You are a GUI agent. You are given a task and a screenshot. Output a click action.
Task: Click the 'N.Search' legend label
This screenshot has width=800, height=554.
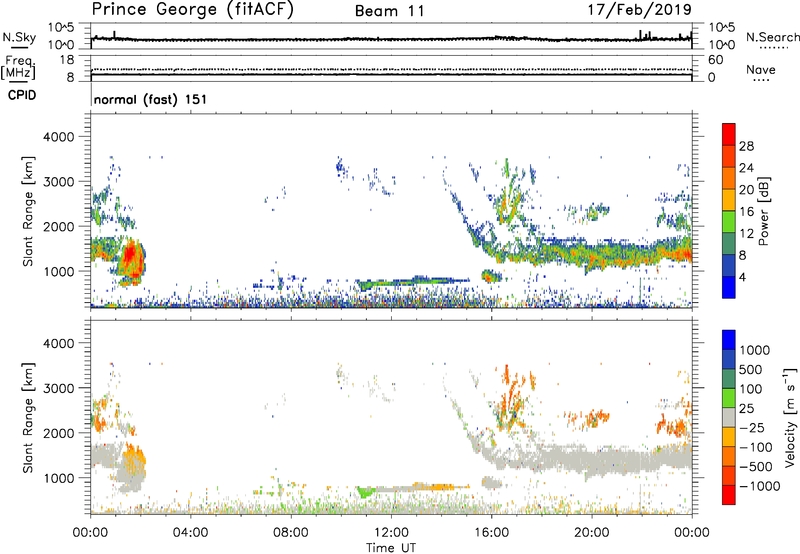coord(773,37)
